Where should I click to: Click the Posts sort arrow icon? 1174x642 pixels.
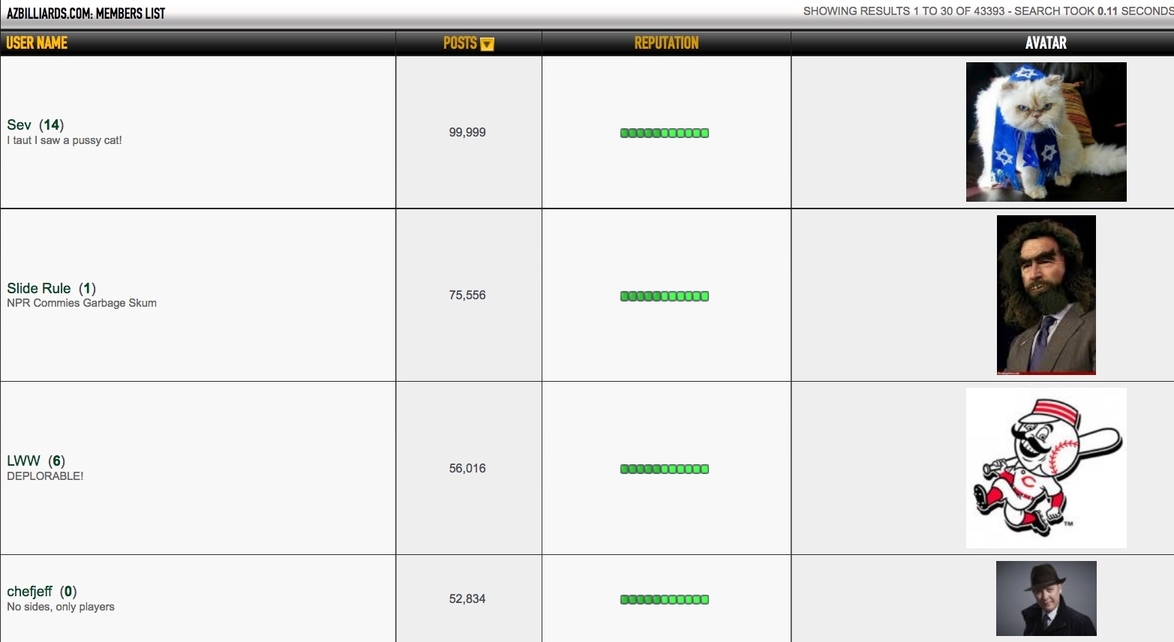[487, 44]
